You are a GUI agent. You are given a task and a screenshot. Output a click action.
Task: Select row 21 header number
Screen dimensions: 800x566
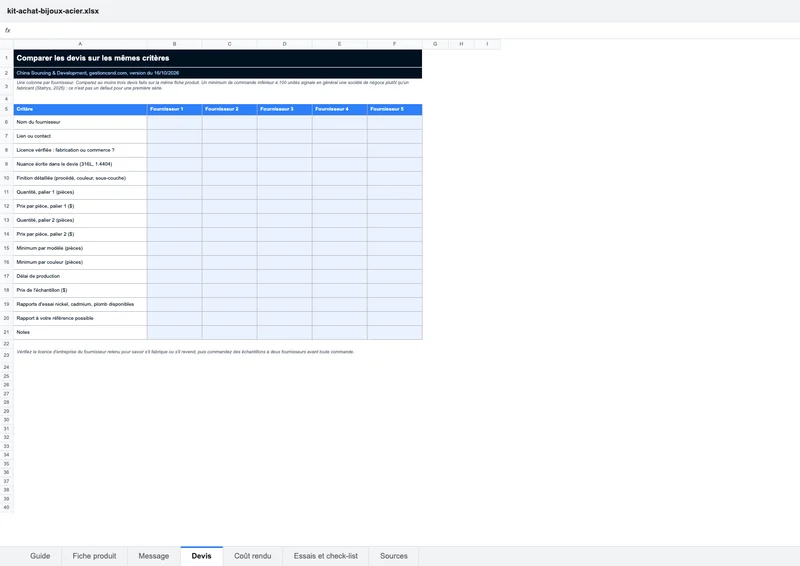pyautogui.click(x=7, y=332)
